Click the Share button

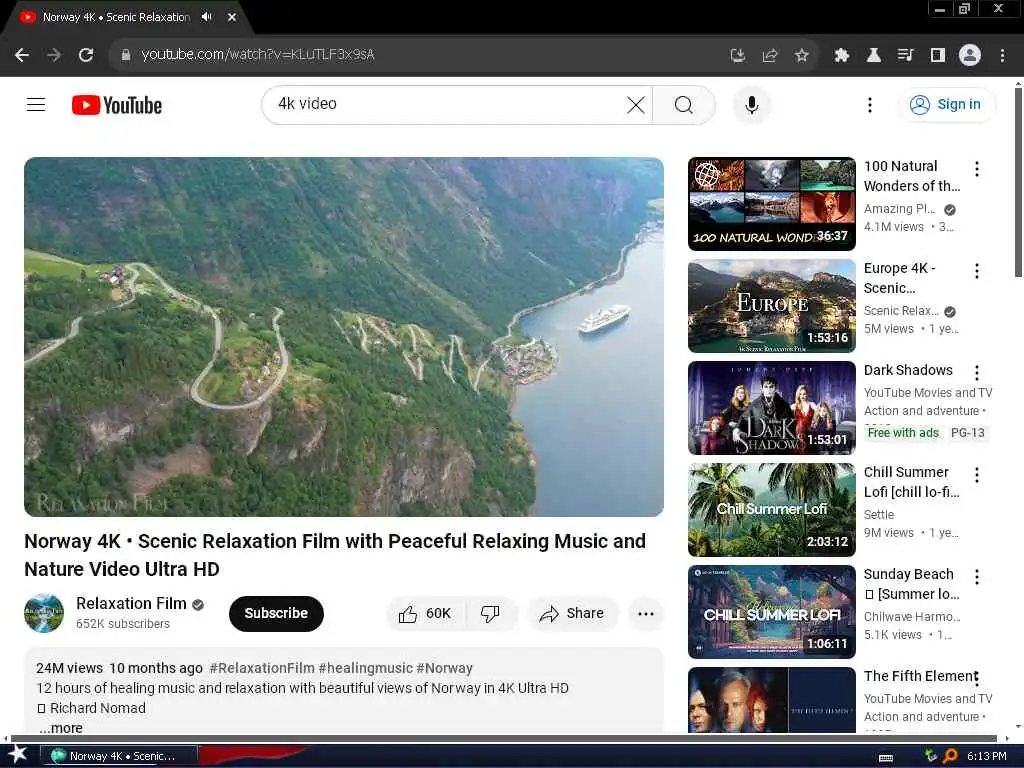click(573, 613)
